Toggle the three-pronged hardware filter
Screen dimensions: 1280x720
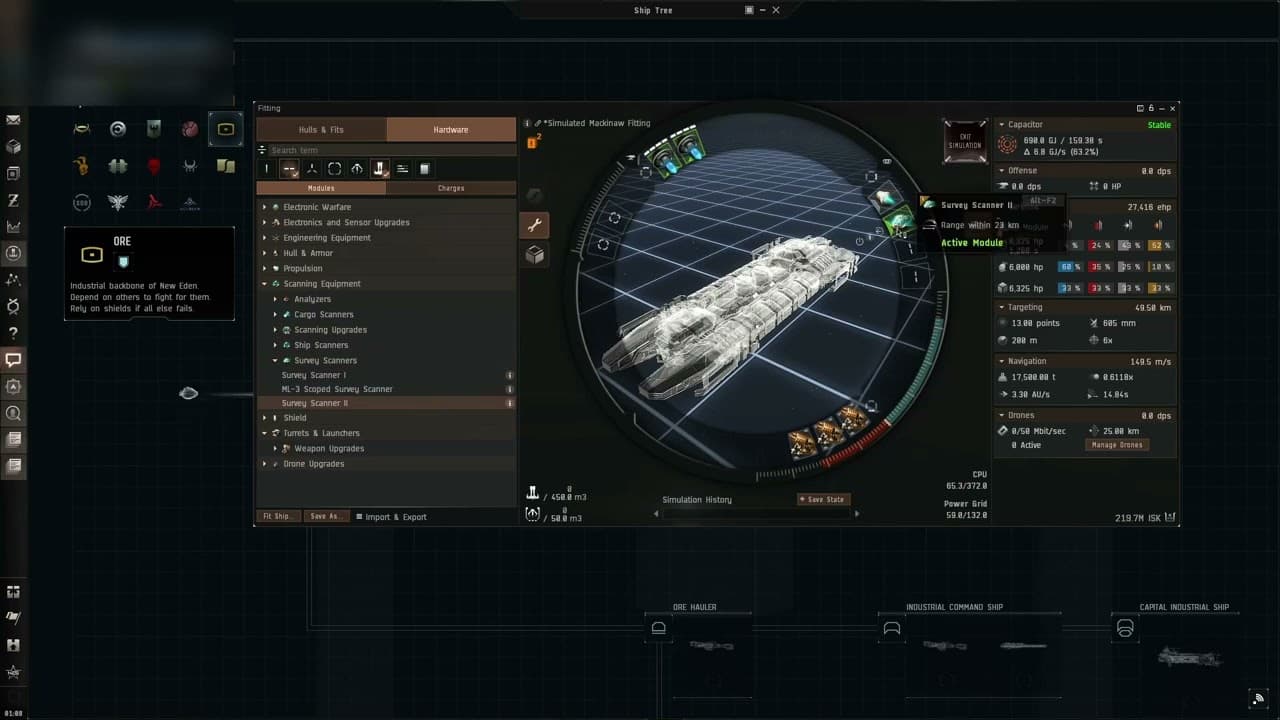click(312, 169)
